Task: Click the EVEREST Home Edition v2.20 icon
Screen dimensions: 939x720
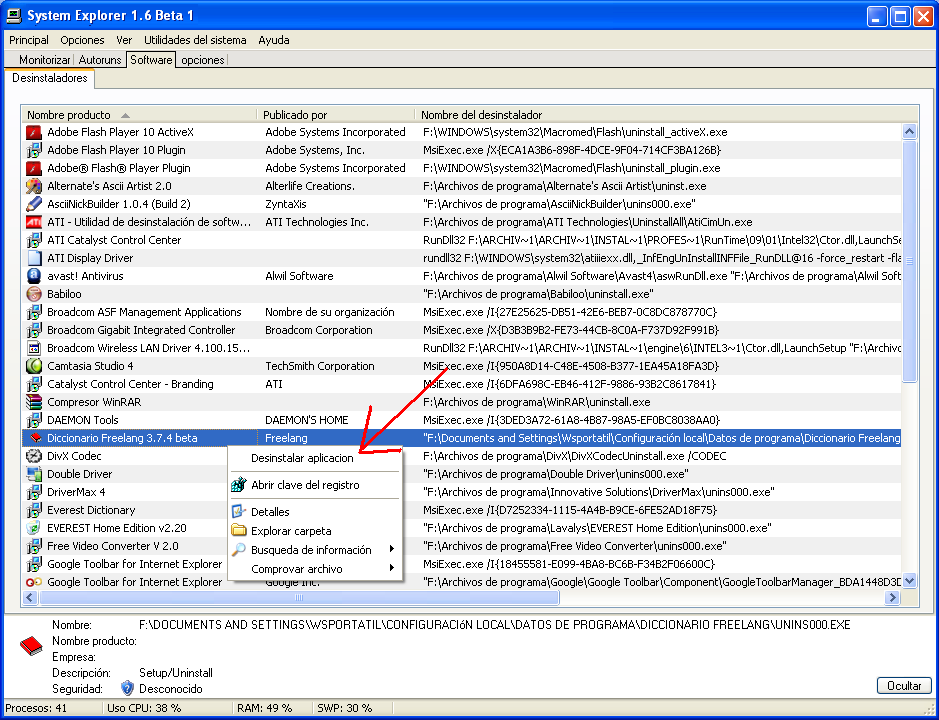Action: [34, 528]
